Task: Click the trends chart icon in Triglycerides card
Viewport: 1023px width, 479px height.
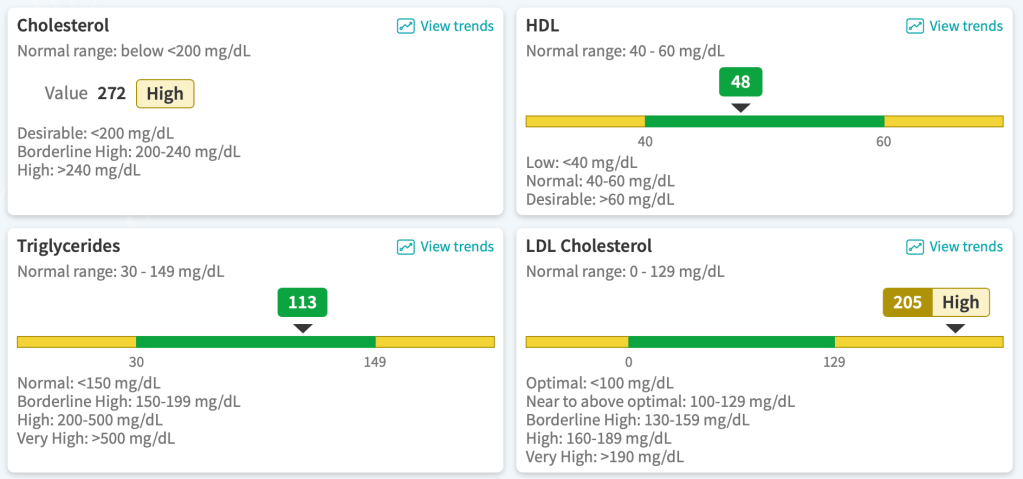Action: coord(406,246)
